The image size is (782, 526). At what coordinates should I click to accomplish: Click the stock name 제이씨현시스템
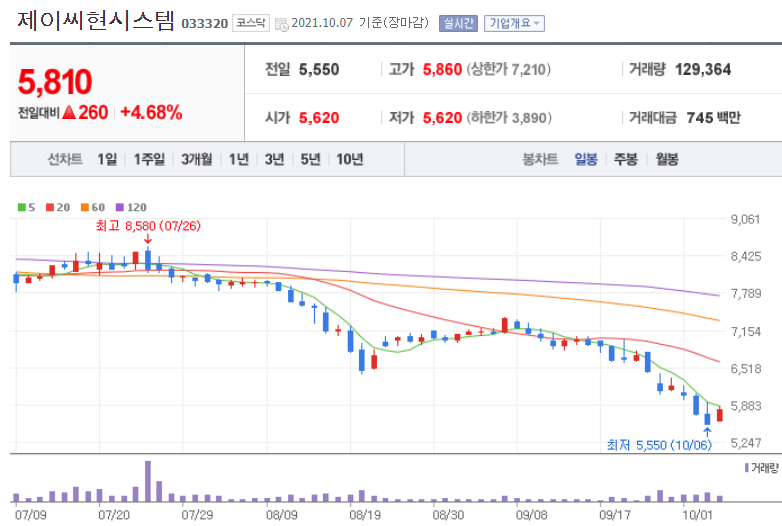pos(96,21)
